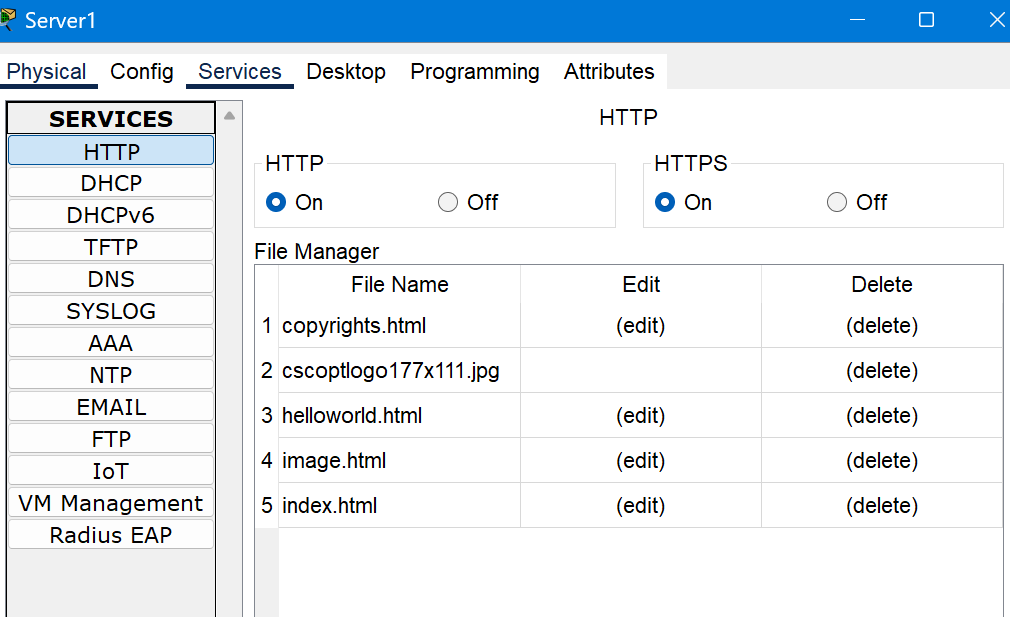Open the VM Management service
Image resolution: width=1010 pixels, height=617 pixels.
tap(111, 503)
